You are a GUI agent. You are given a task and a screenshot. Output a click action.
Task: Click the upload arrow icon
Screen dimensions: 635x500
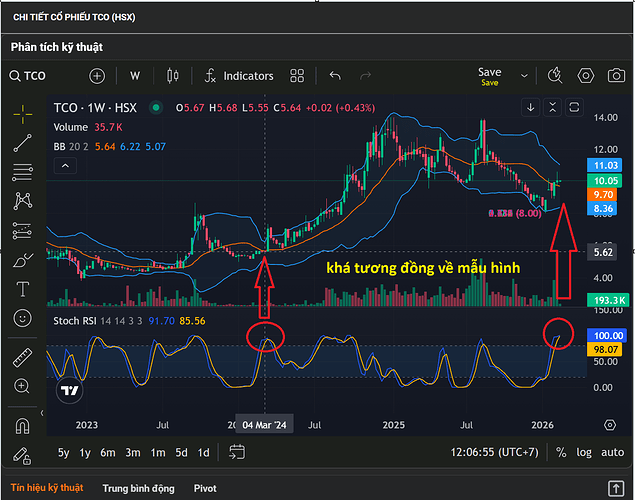[x=616, y=488]
